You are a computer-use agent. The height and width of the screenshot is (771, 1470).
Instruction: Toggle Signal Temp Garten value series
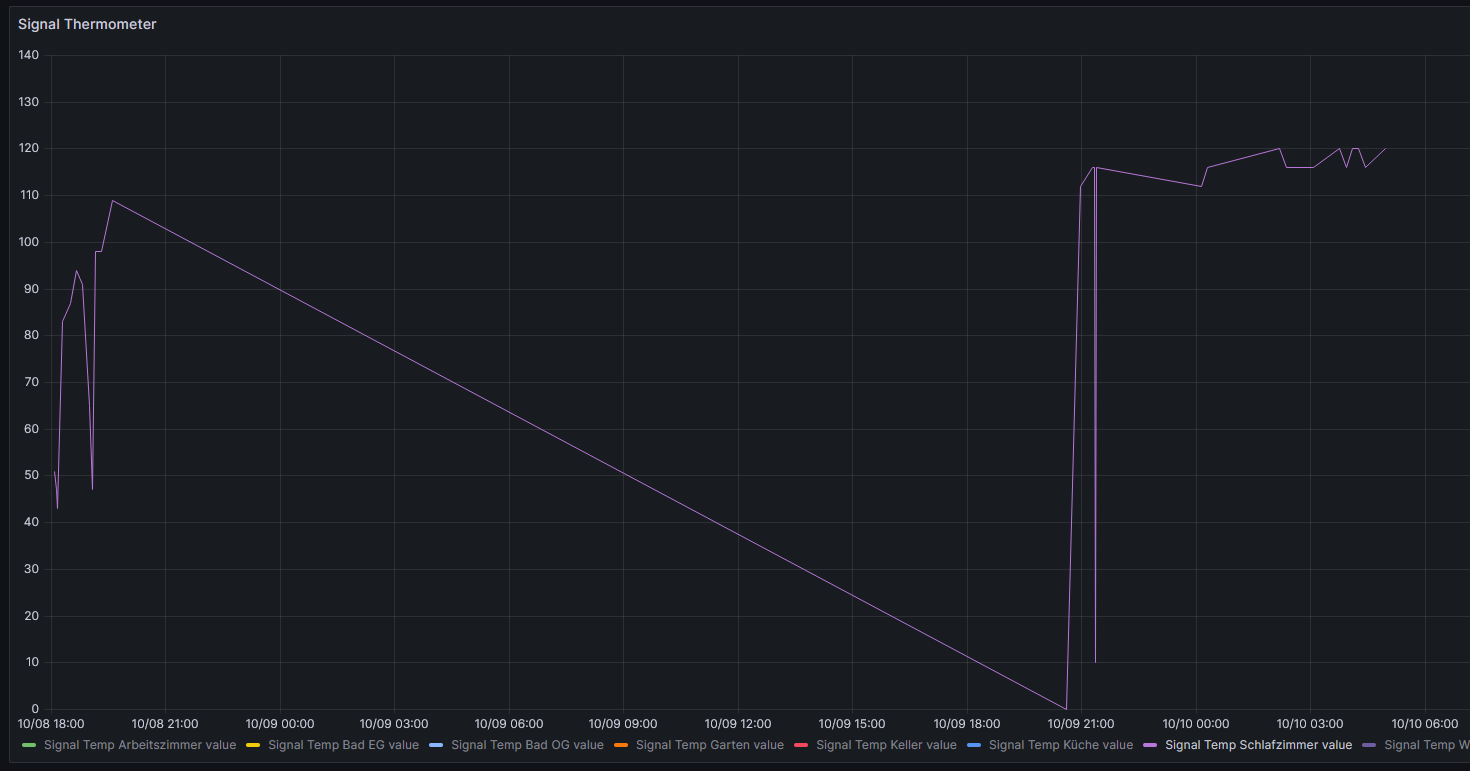coord(710,745)
